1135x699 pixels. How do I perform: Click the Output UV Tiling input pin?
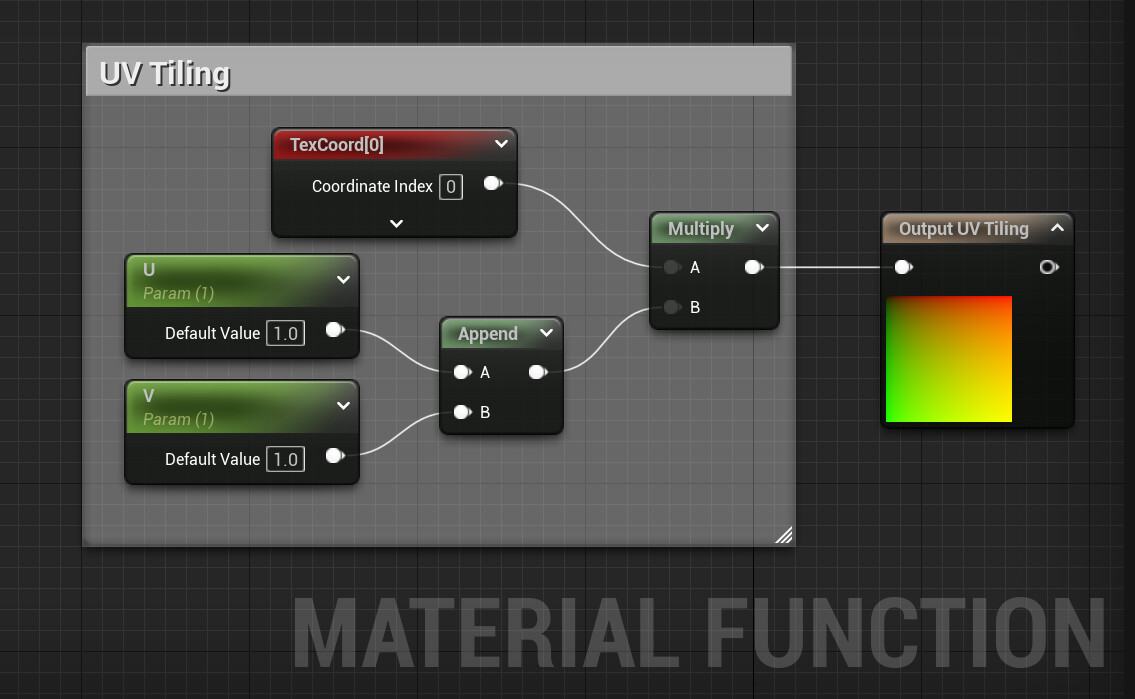(x=903, y=267)
